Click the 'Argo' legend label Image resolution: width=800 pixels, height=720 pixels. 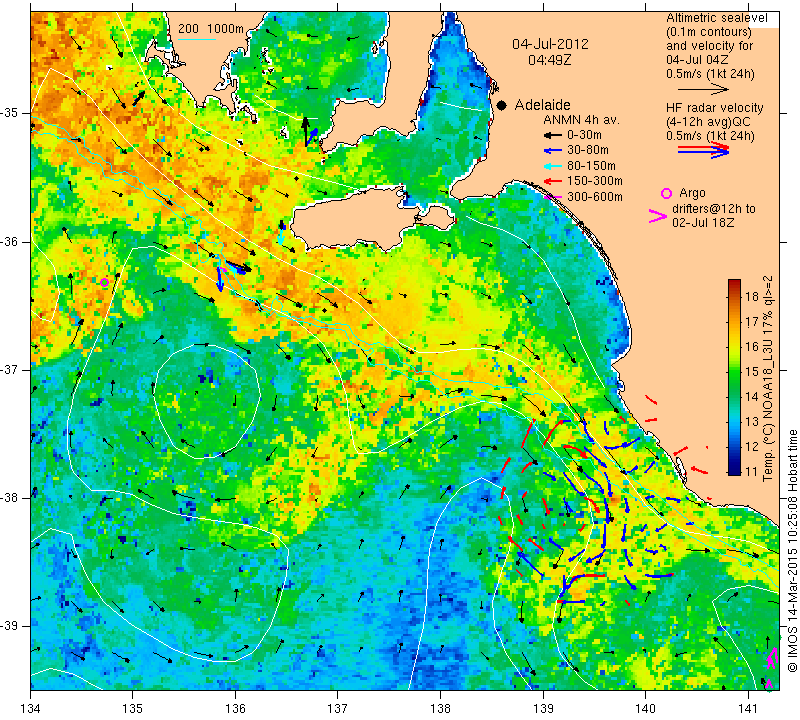(x=692, y=193)
